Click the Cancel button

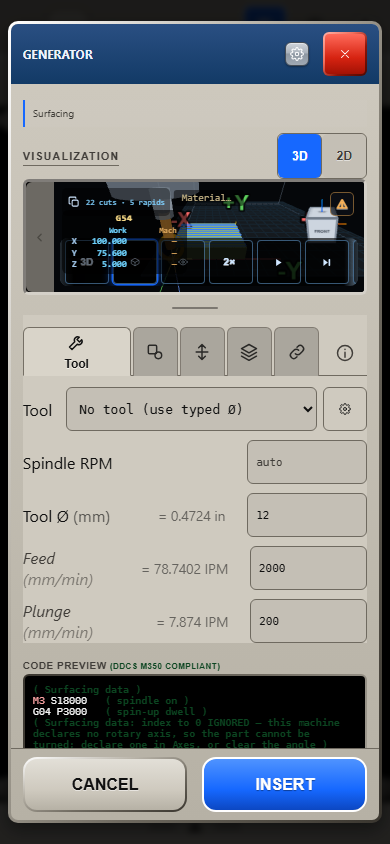click(105, 784)
